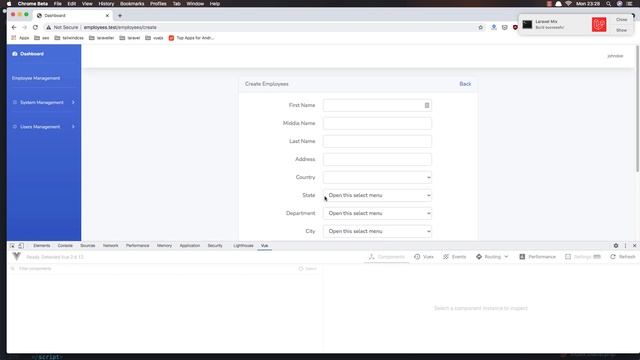Click the Back link on Create Employees card
Screen dimensions: 640x360
coord(465,84)
